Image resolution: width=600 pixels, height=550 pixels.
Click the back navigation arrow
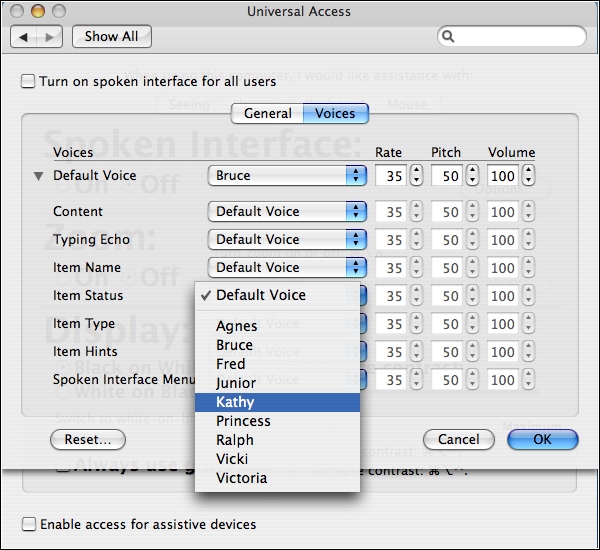click(x=23, y=37)
